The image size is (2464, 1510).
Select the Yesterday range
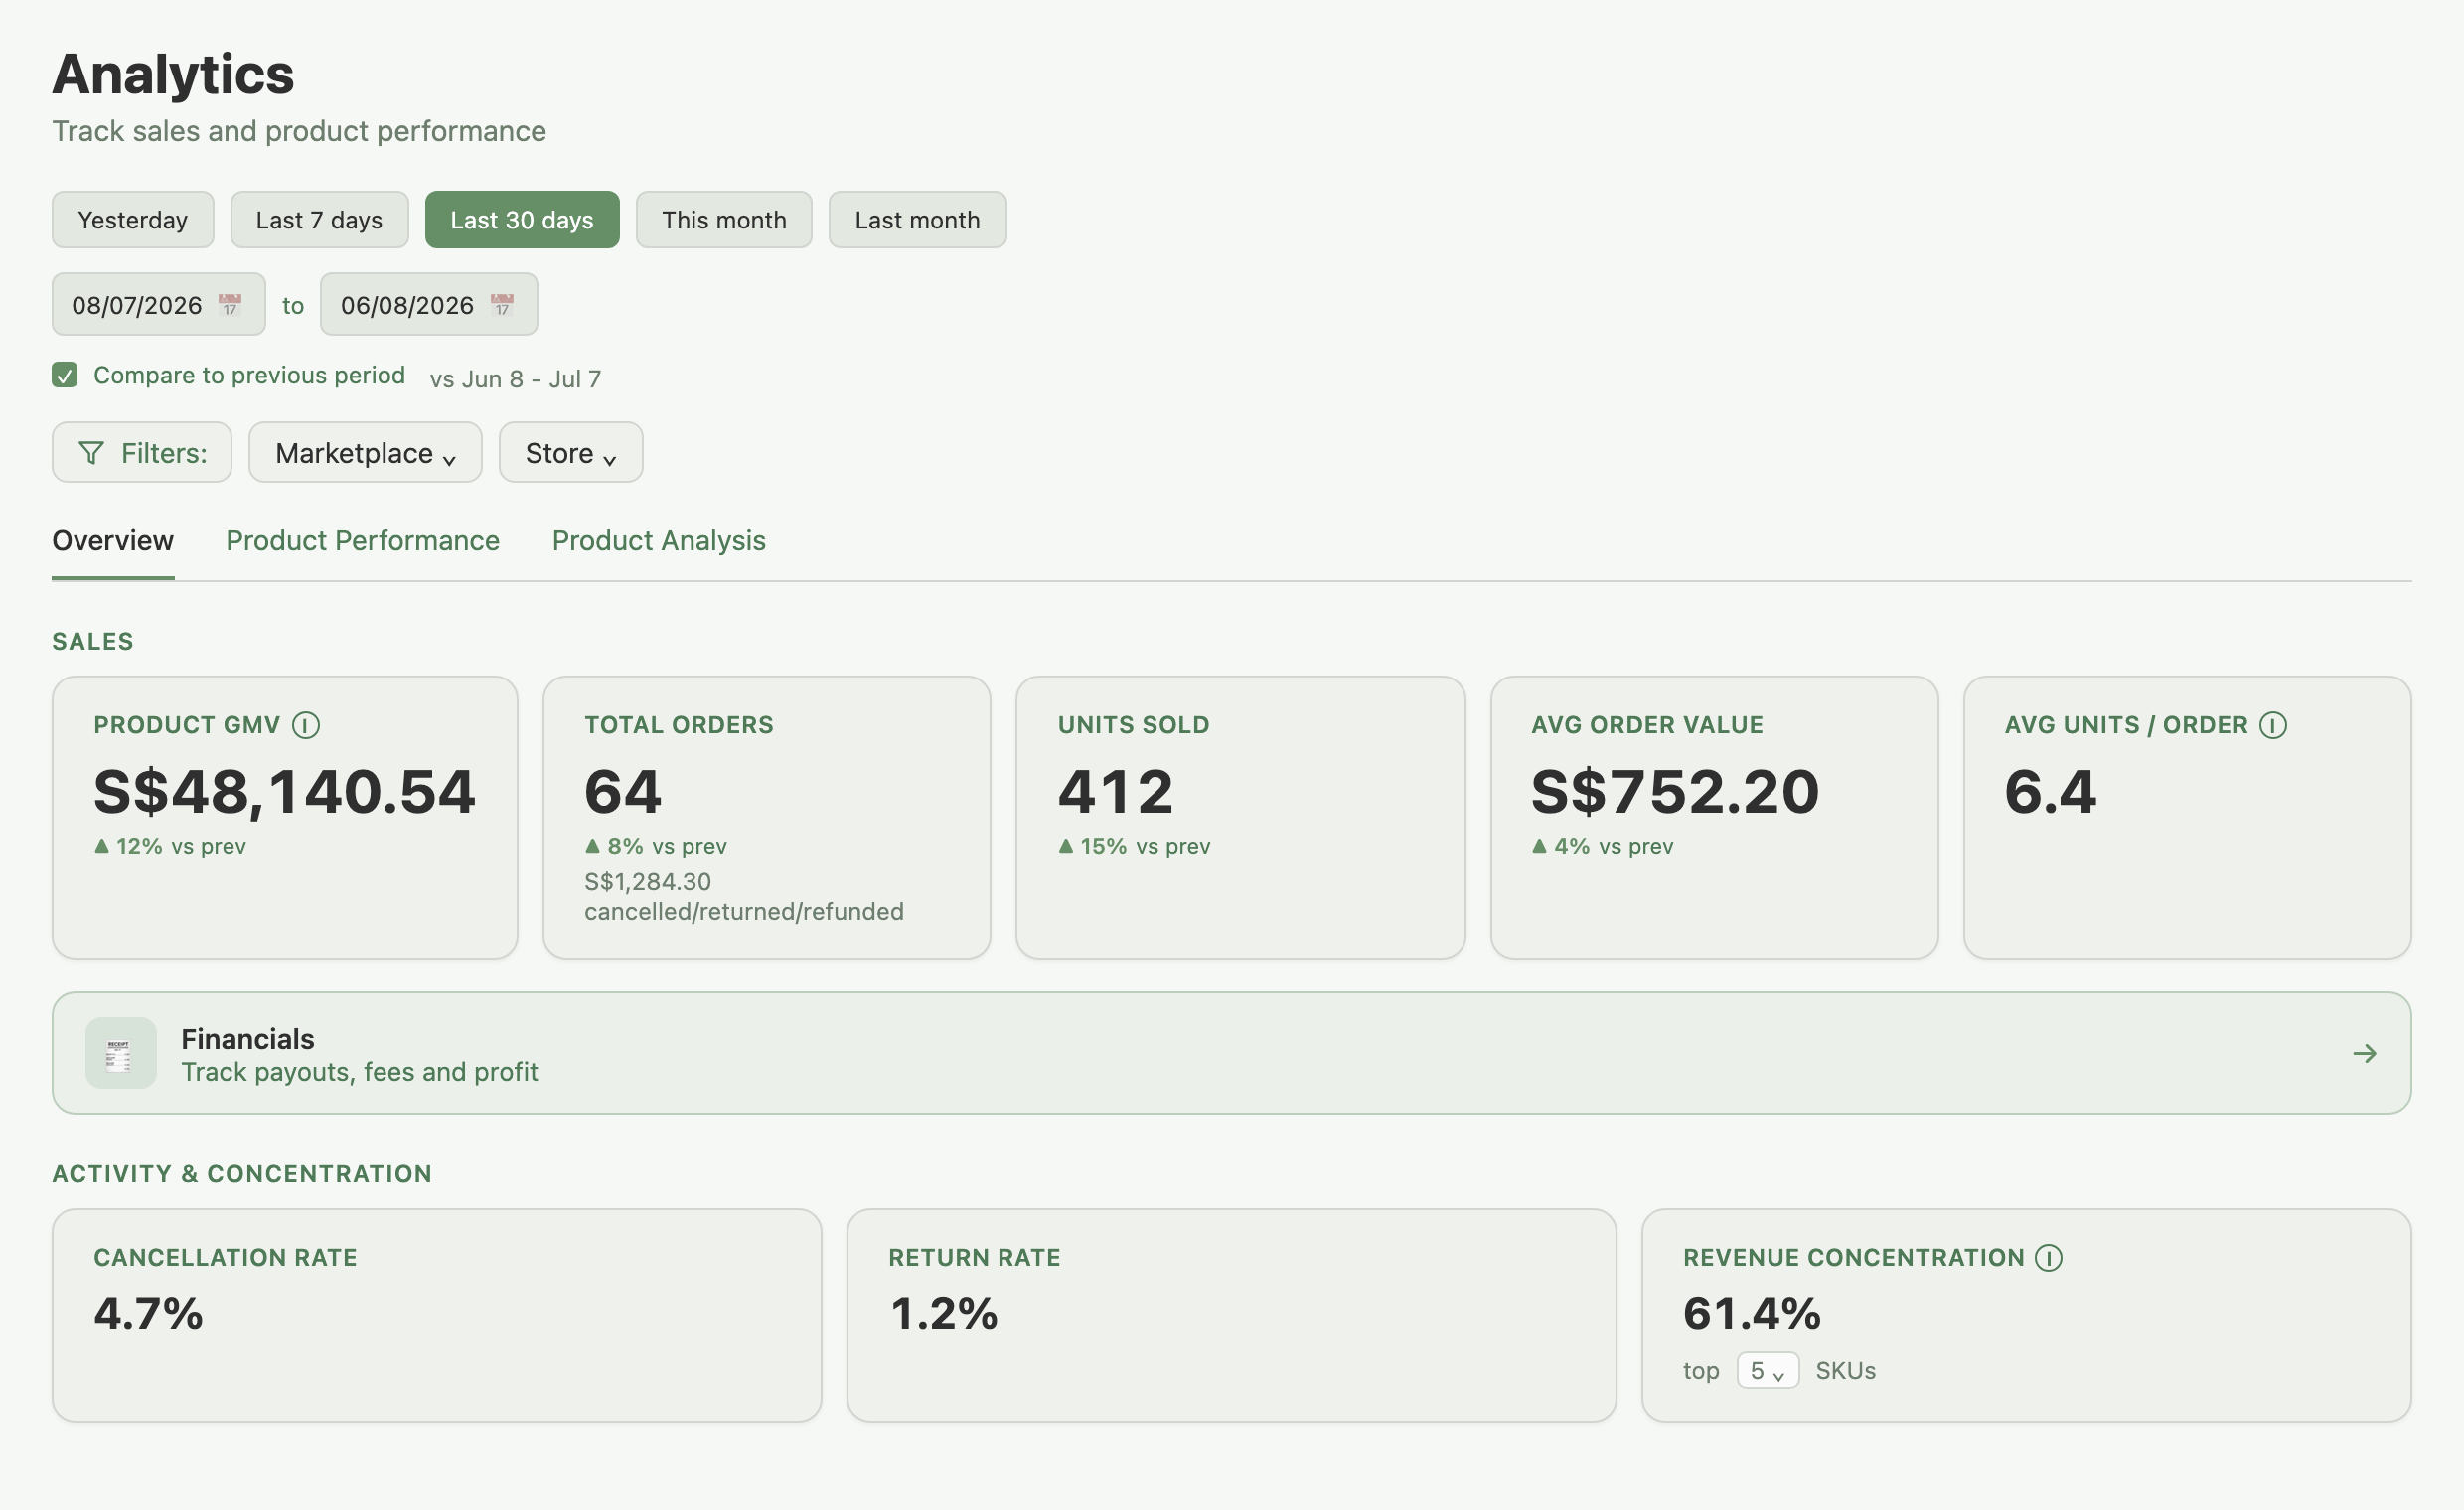coord(133,220)
